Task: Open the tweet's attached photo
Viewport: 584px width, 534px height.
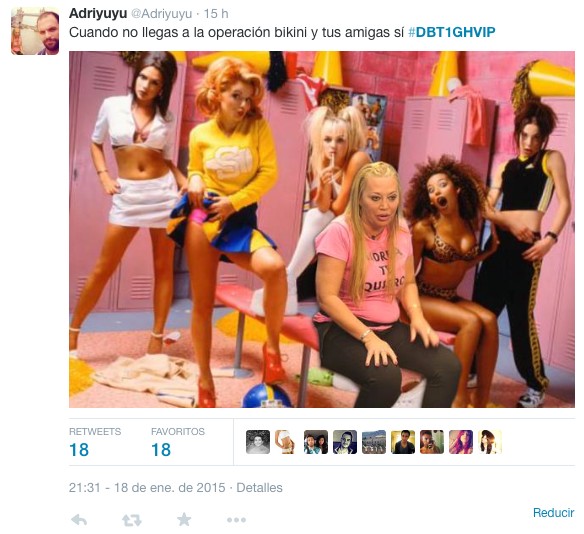Action: point(322,229)
